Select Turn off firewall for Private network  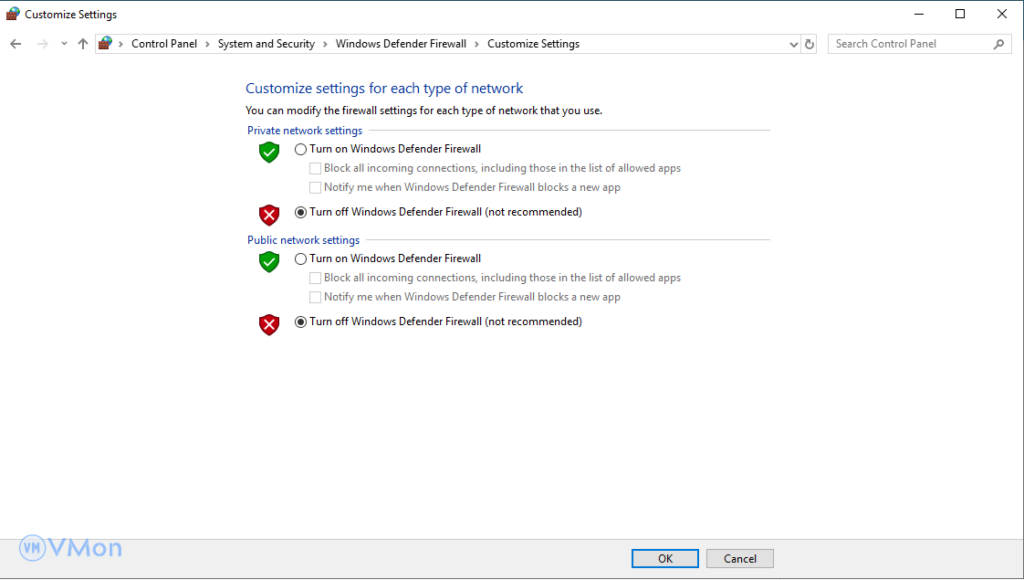tap(301, 212)
